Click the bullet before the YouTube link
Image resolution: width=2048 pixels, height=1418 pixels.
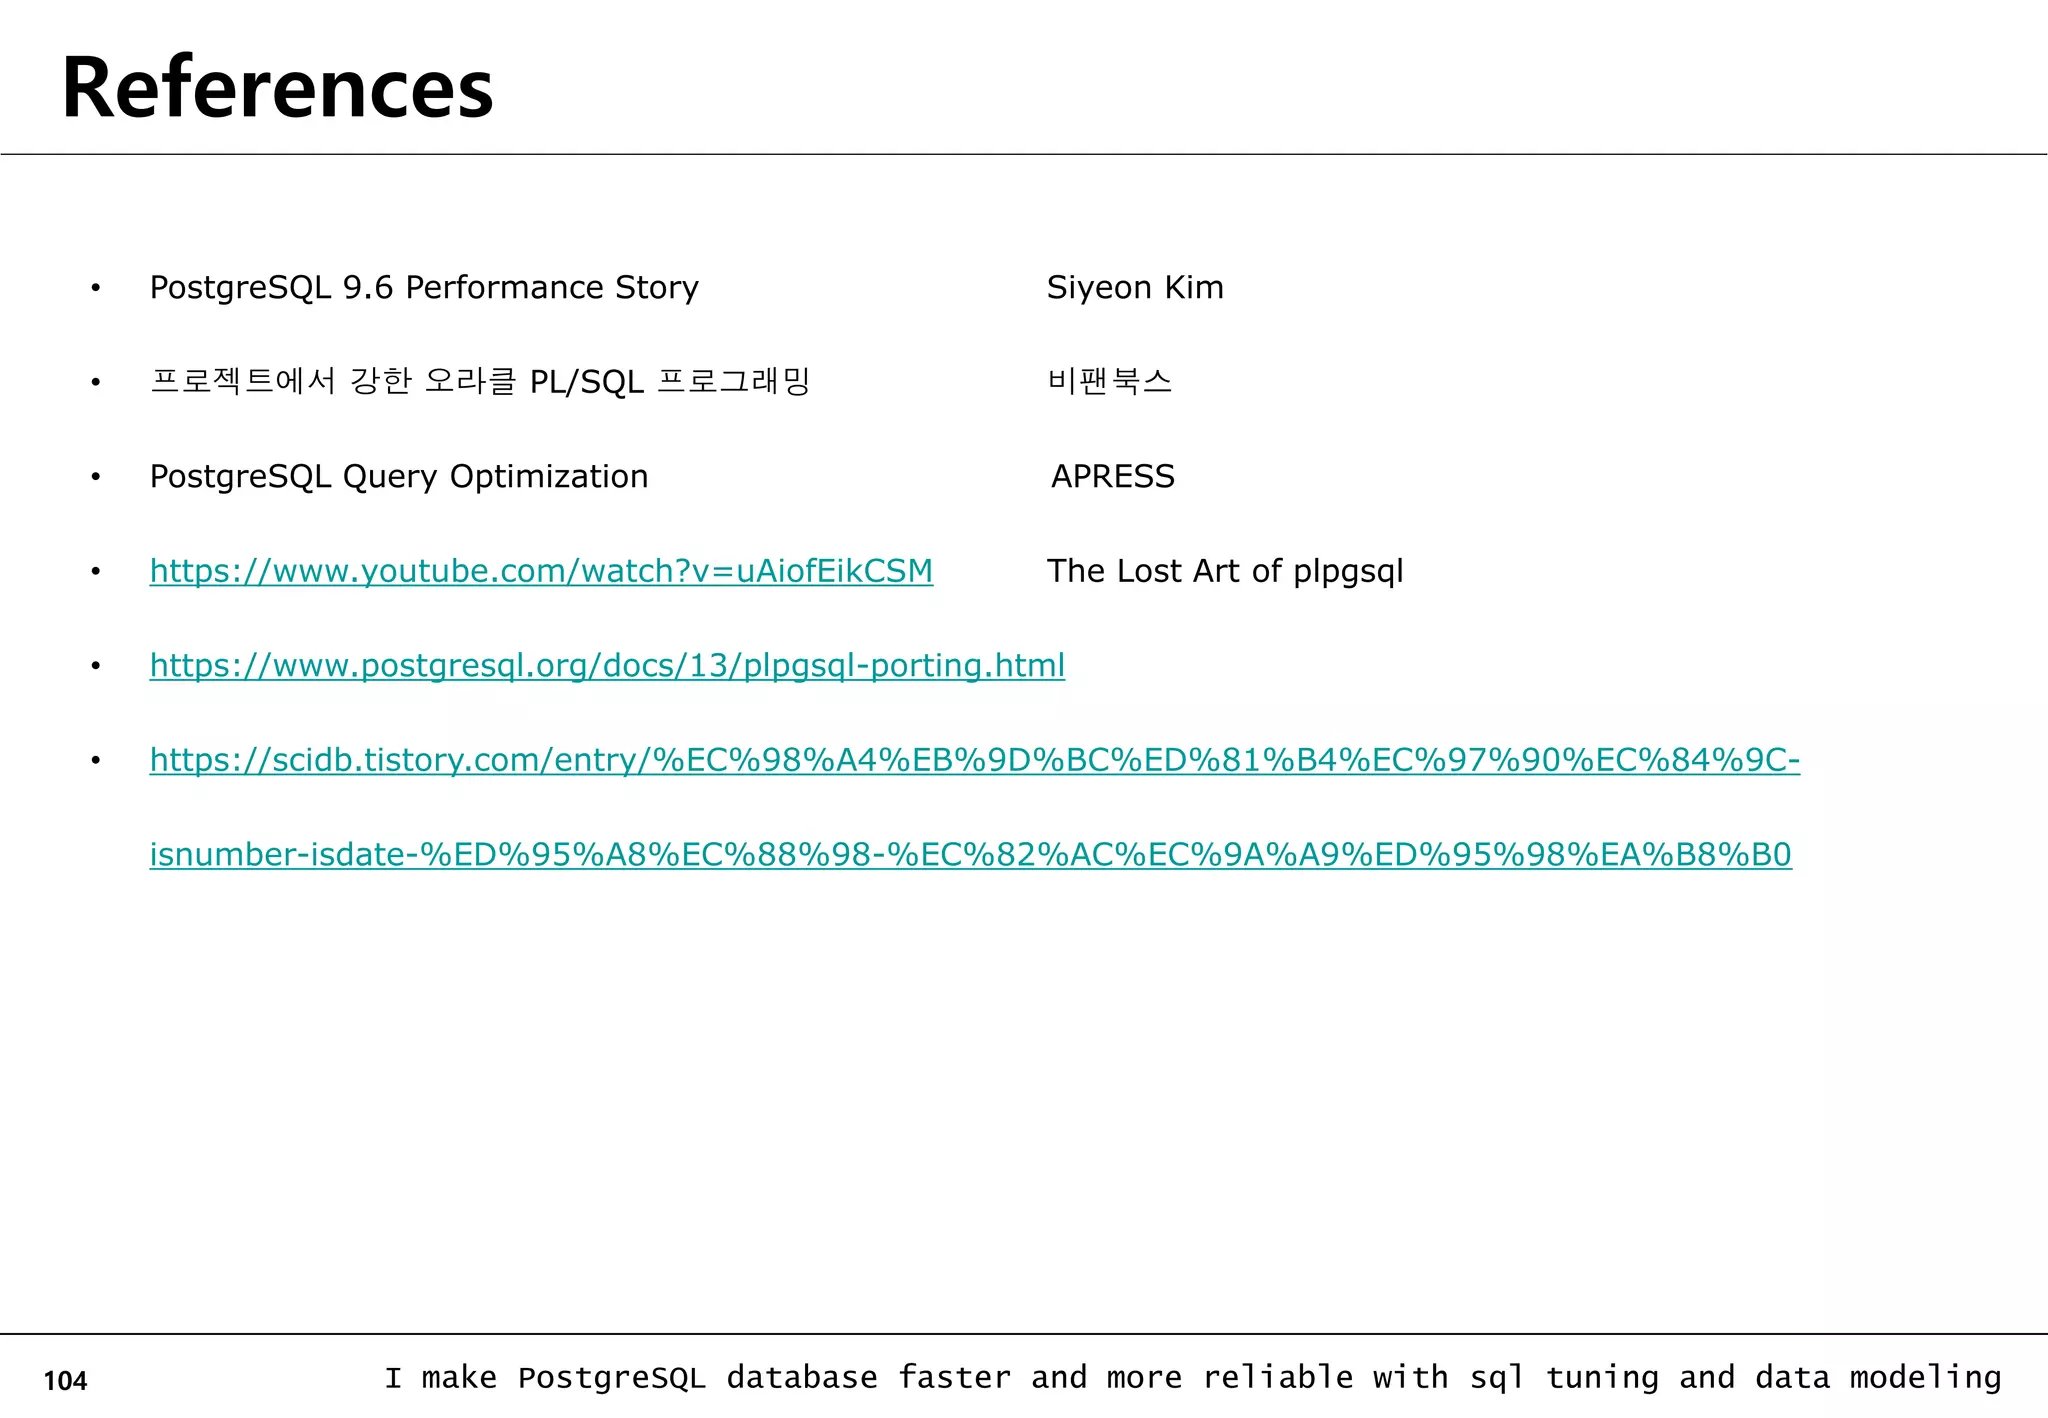pyautogui.click(x=96, y=572)
